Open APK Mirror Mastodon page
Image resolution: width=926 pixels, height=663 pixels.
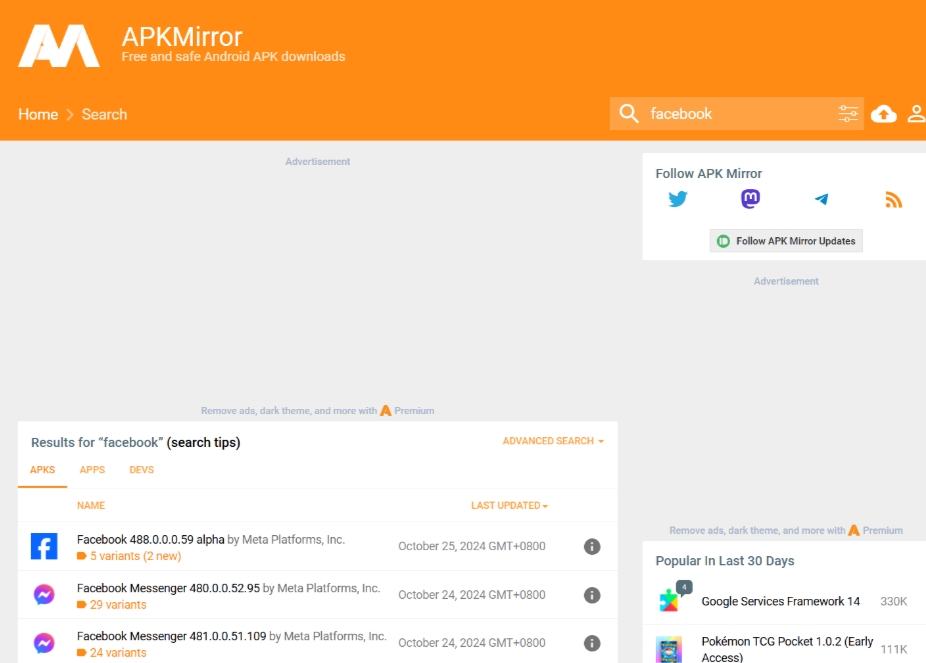tap(750, 199)
